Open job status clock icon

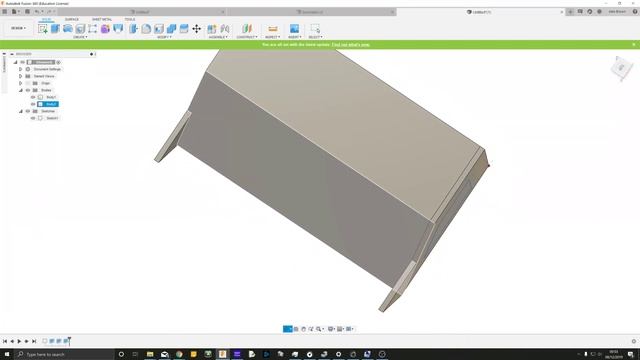point(590,12)
